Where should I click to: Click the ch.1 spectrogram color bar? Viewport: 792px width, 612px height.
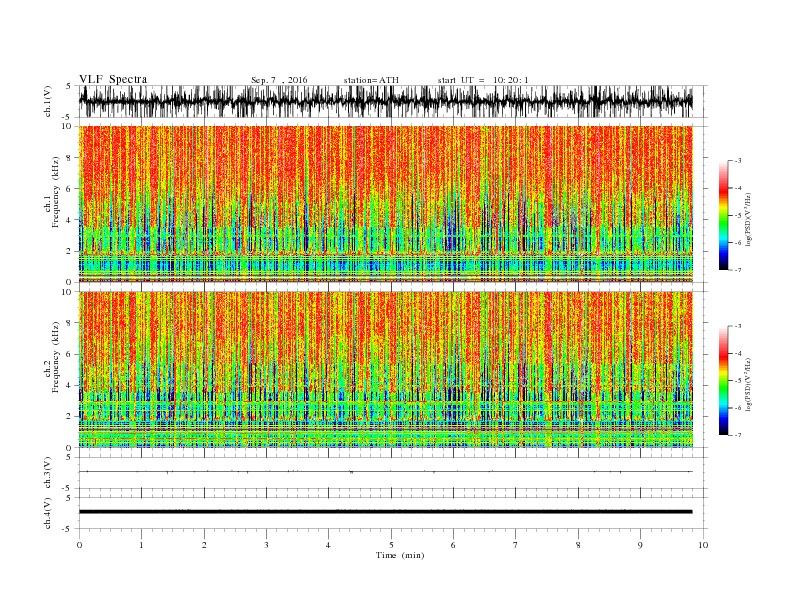[723, 215]
